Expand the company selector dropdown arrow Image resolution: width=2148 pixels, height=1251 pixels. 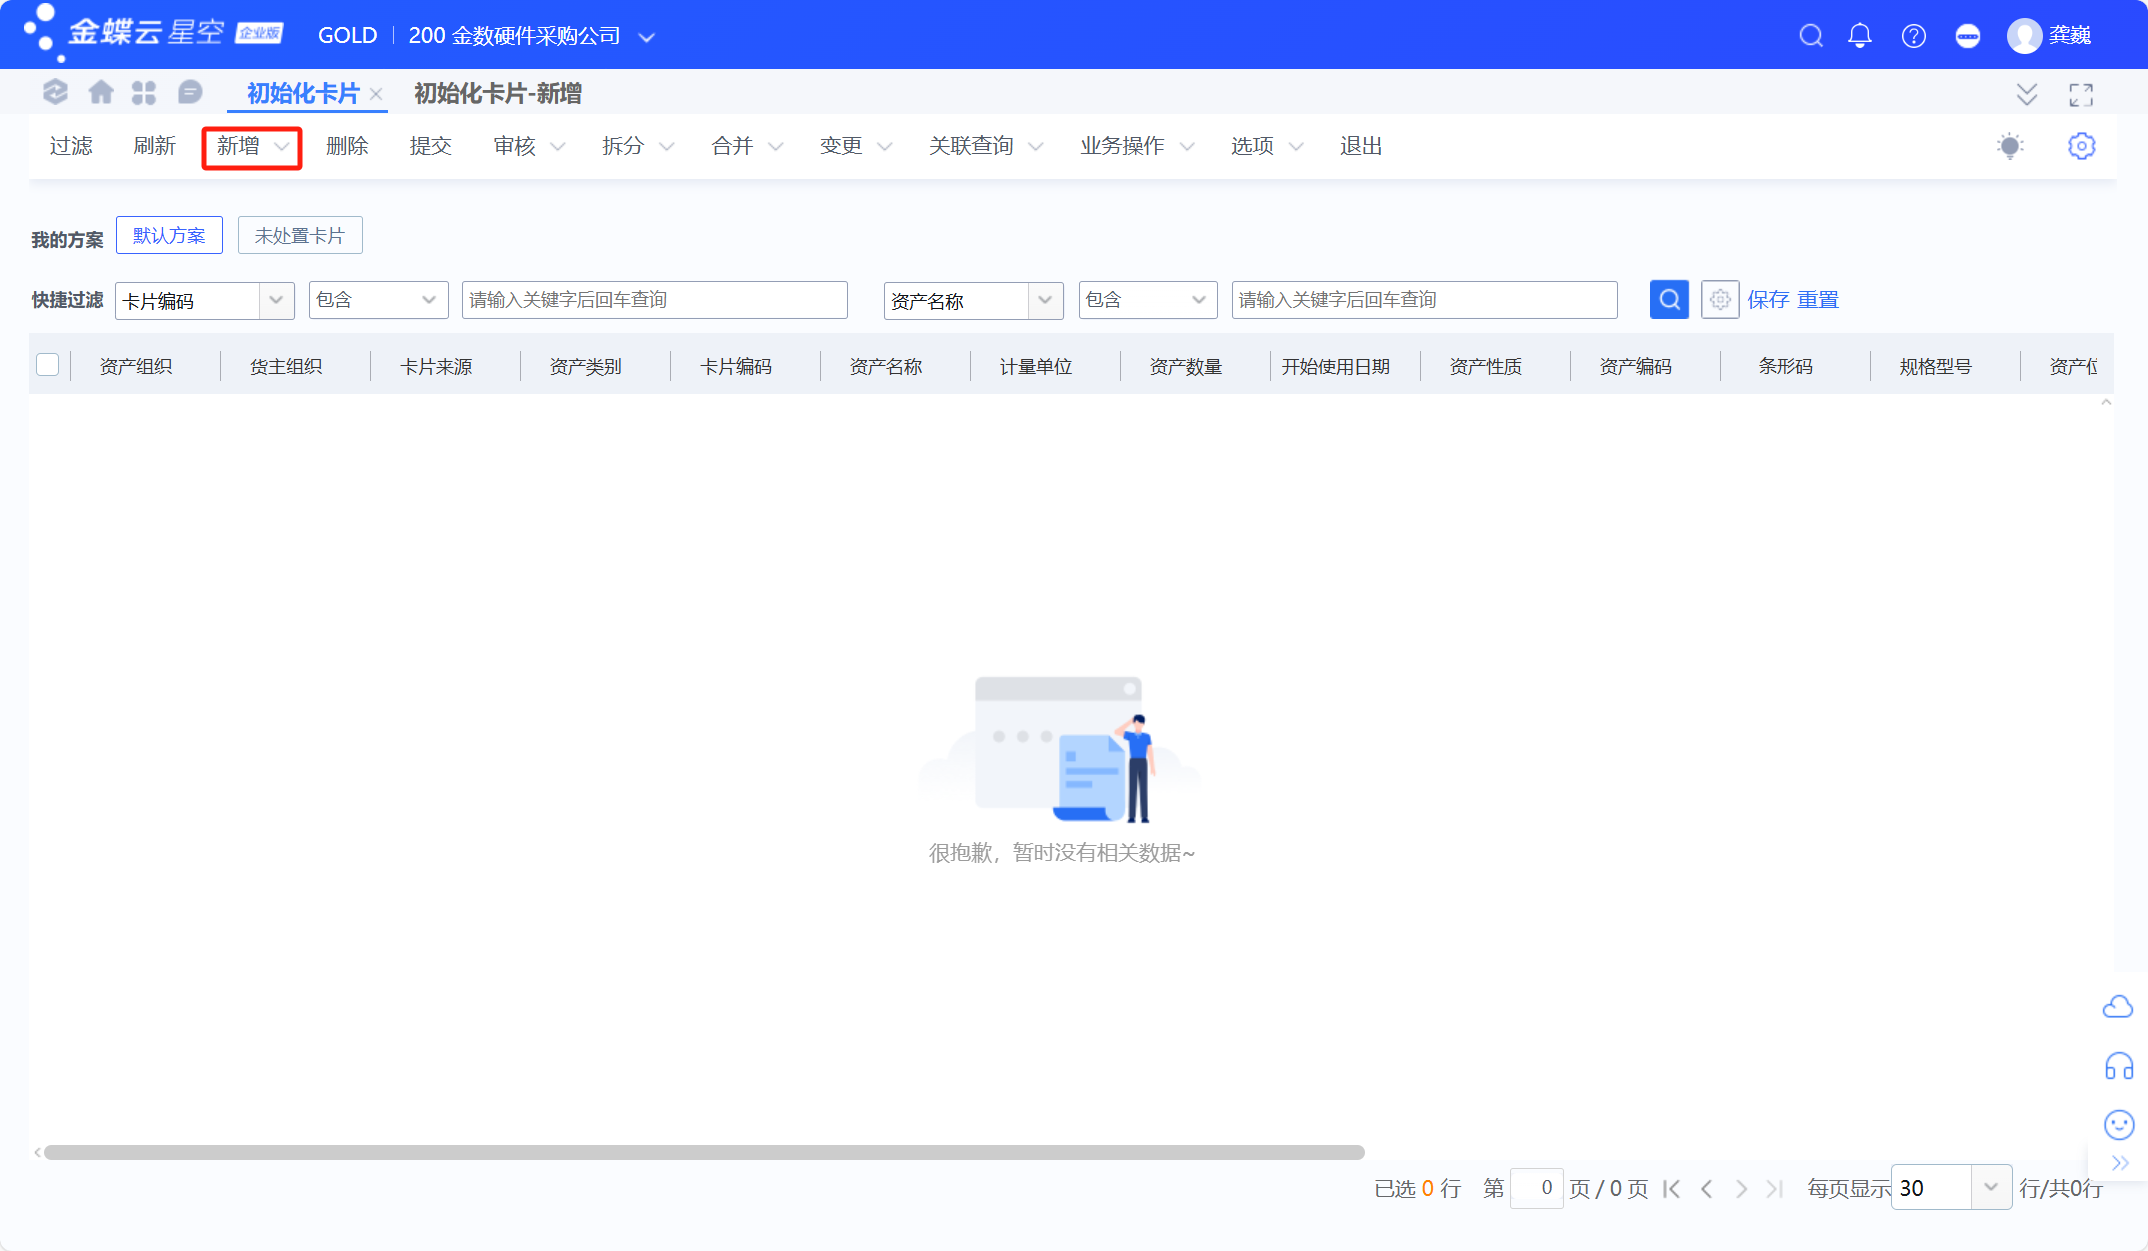pyautogui.click(x=647, y=37)
